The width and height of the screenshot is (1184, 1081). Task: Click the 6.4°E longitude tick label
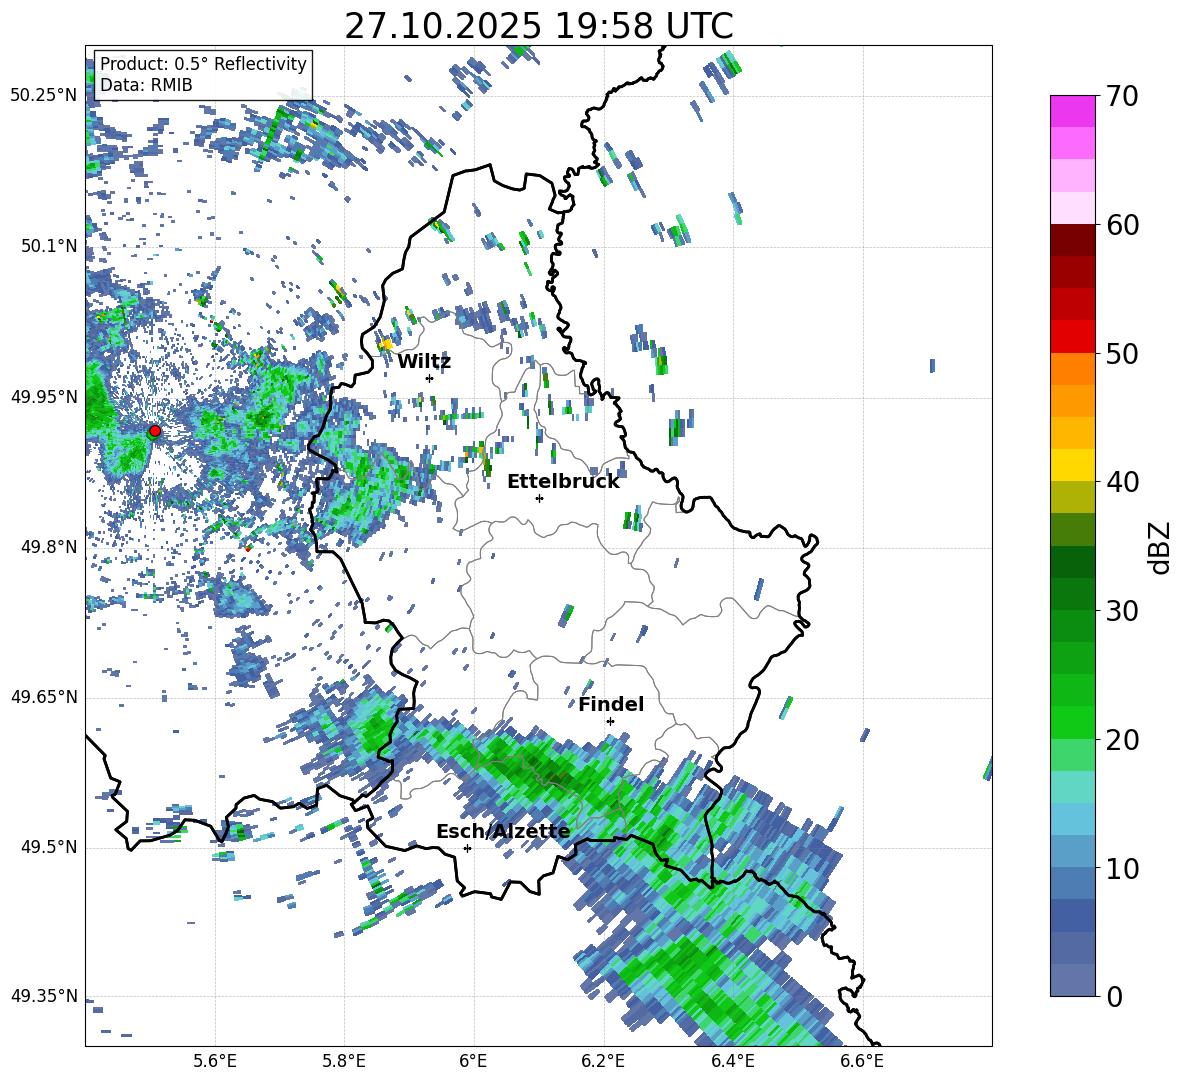pos(732,1061)
